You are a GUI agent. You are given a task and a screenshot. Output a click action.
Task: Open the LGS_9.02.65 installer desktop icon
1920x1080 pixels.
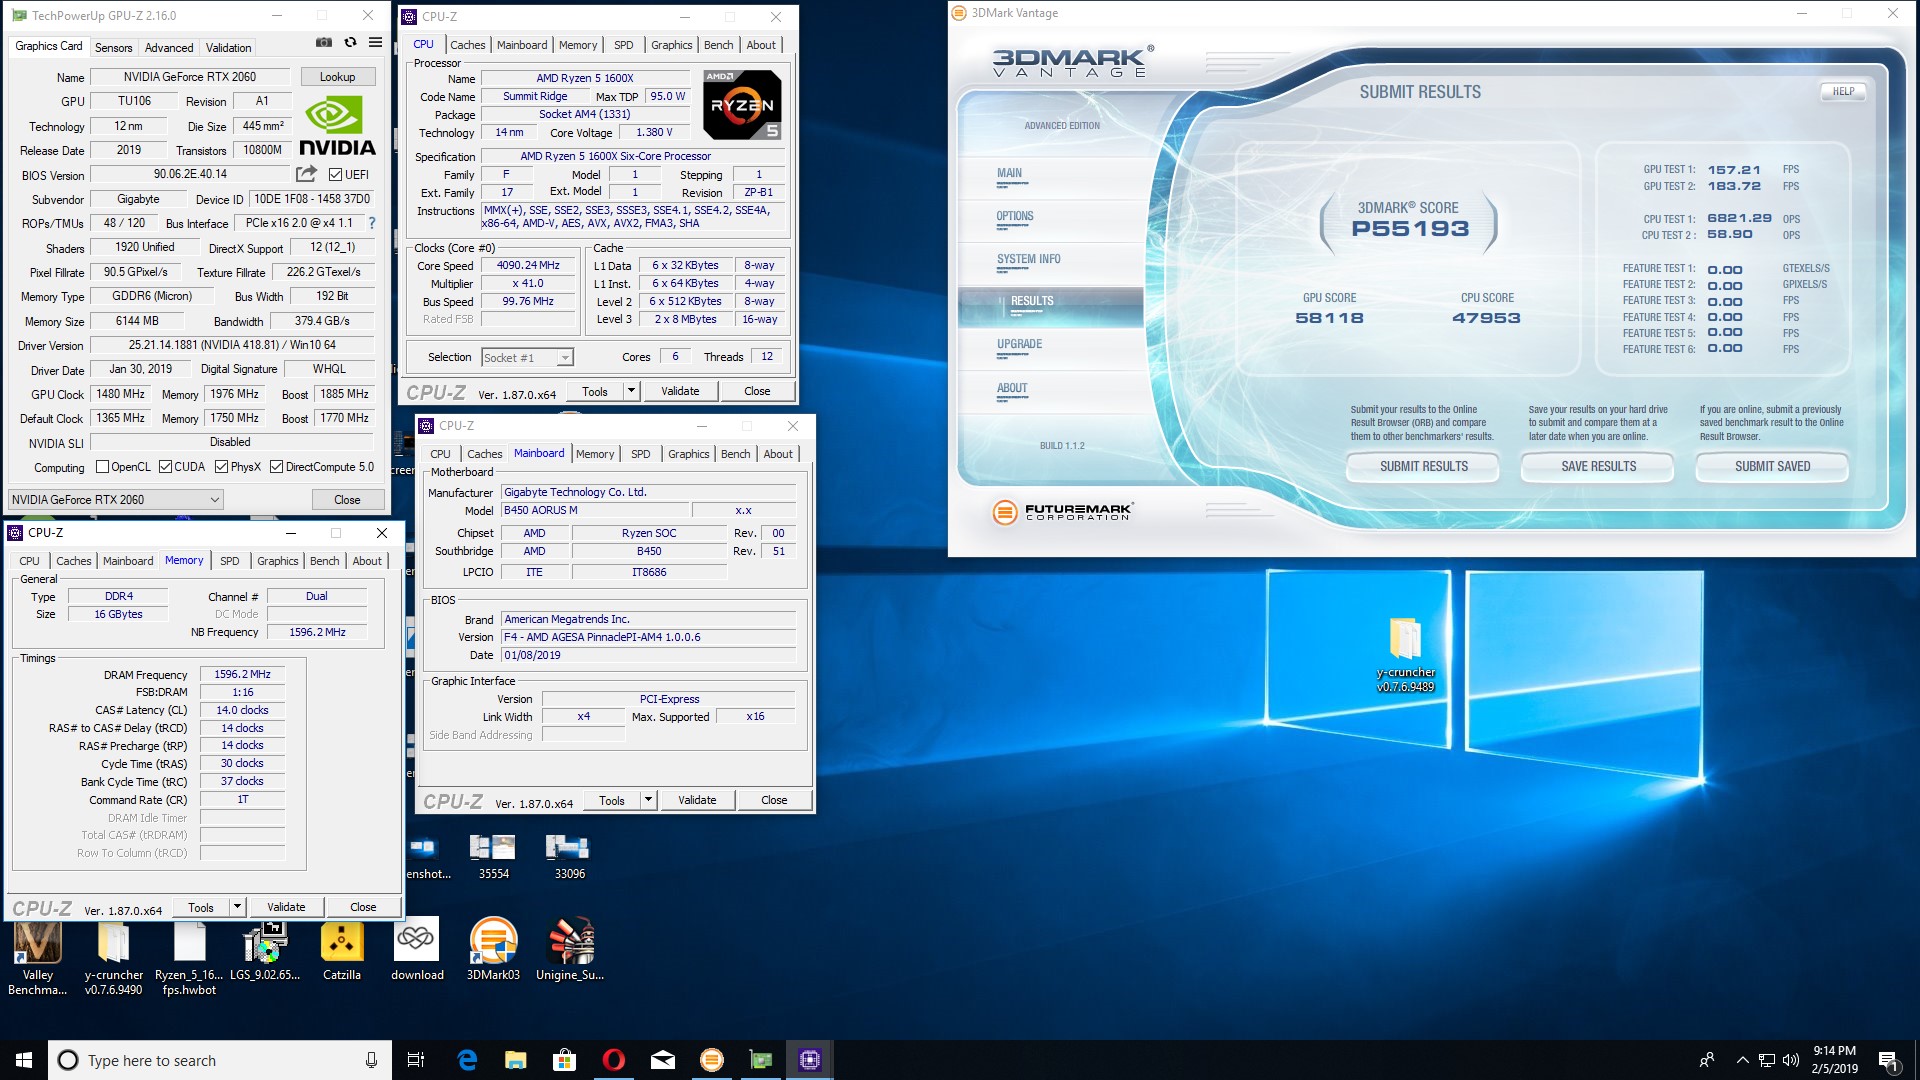[x=265, y=951]
